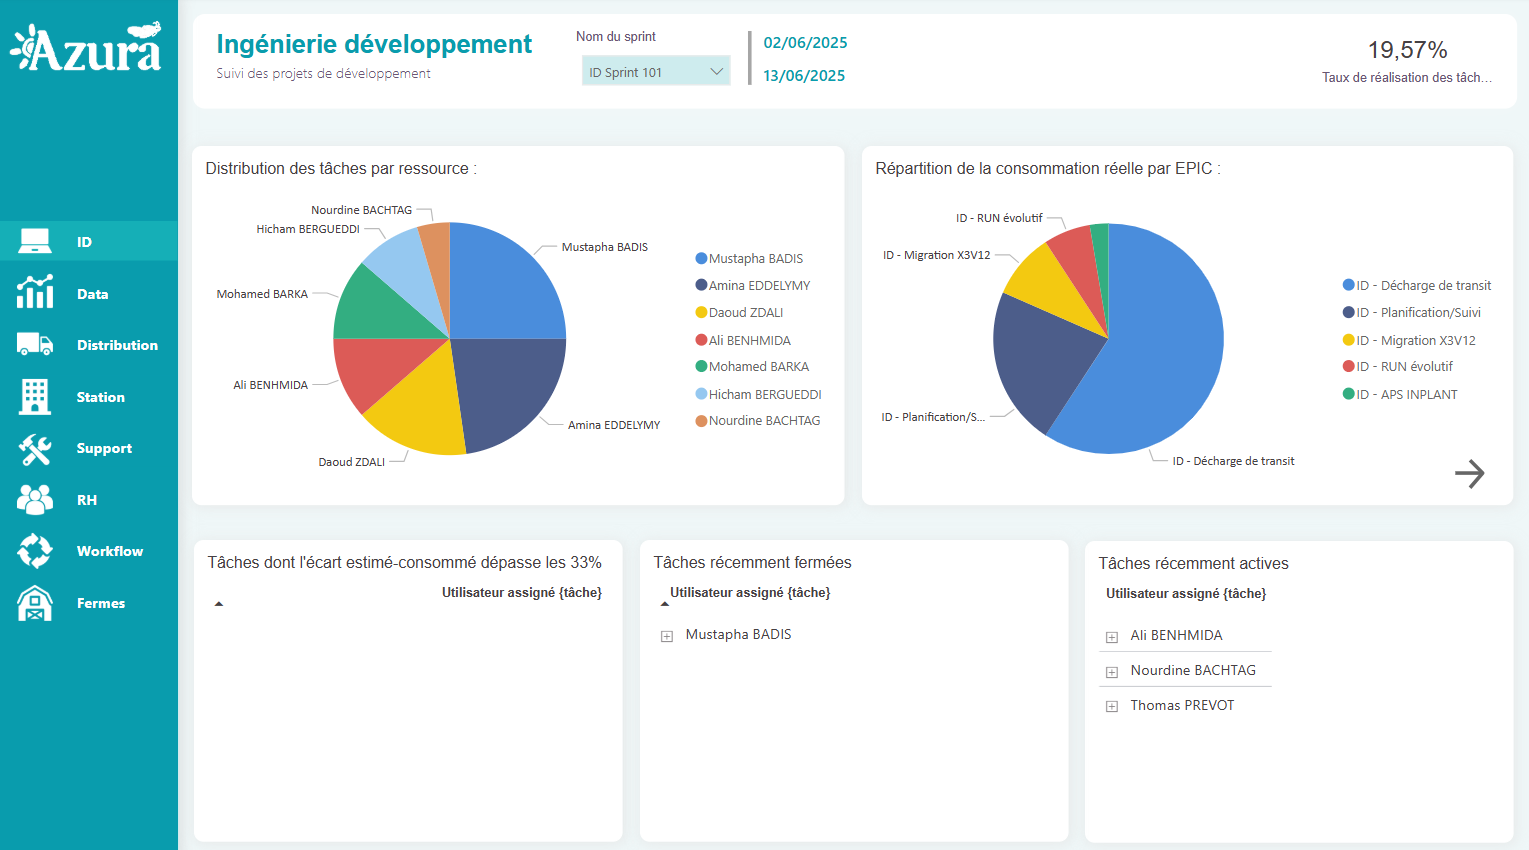This screenshot has width=1529, height=850.
Task: Click Daoud ZDALI yellow legend swatch
Action: coord(701,313)
